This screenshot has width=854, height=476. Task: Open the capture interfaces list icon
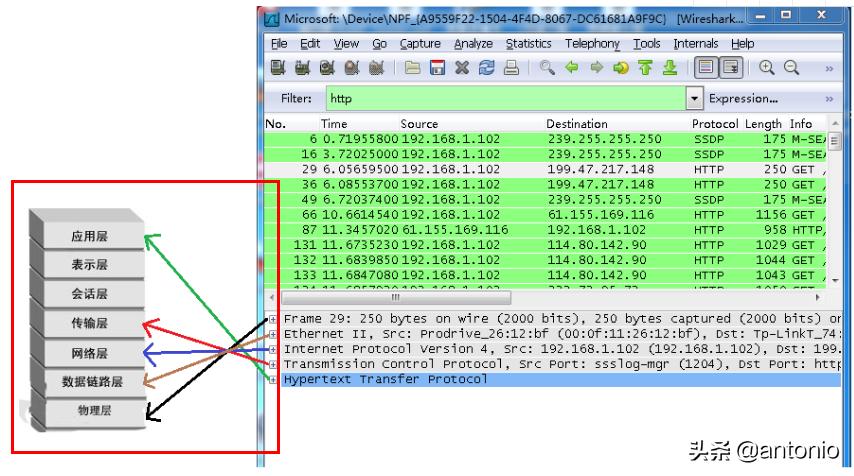click(278, 68)
